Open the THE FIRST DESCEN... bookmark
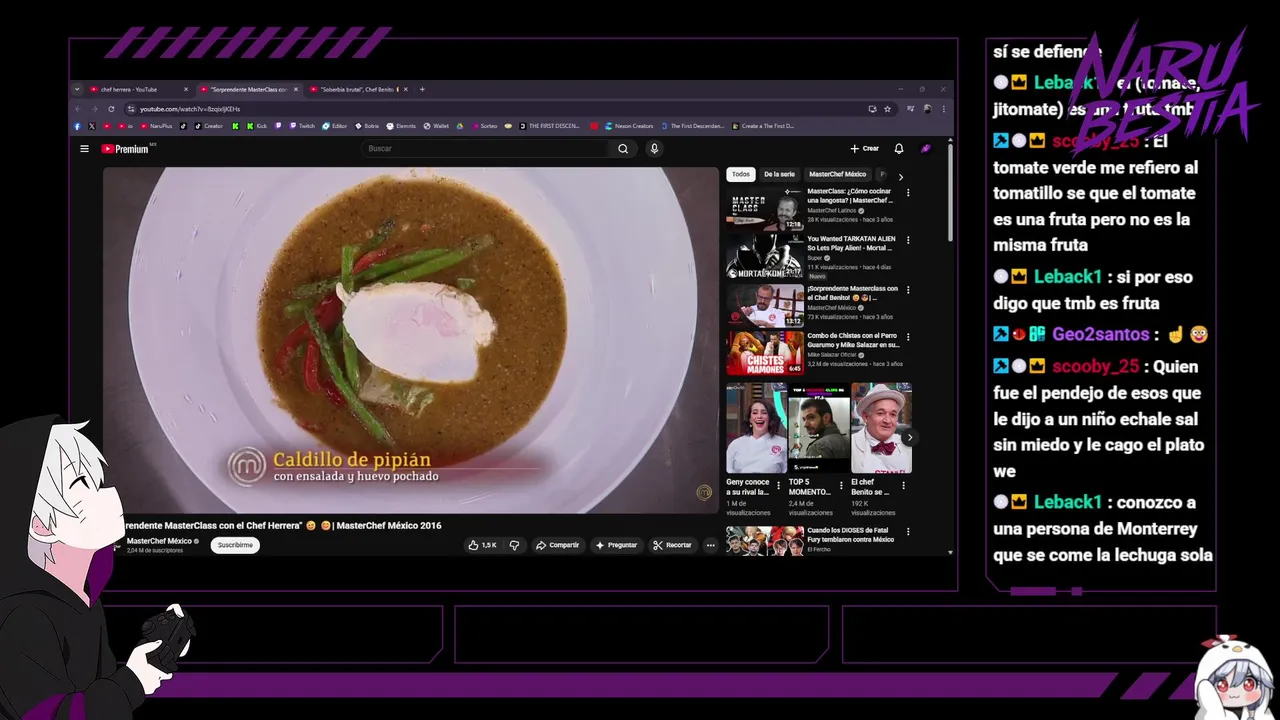Viewport: 1280px width, 720px height. 549,126
